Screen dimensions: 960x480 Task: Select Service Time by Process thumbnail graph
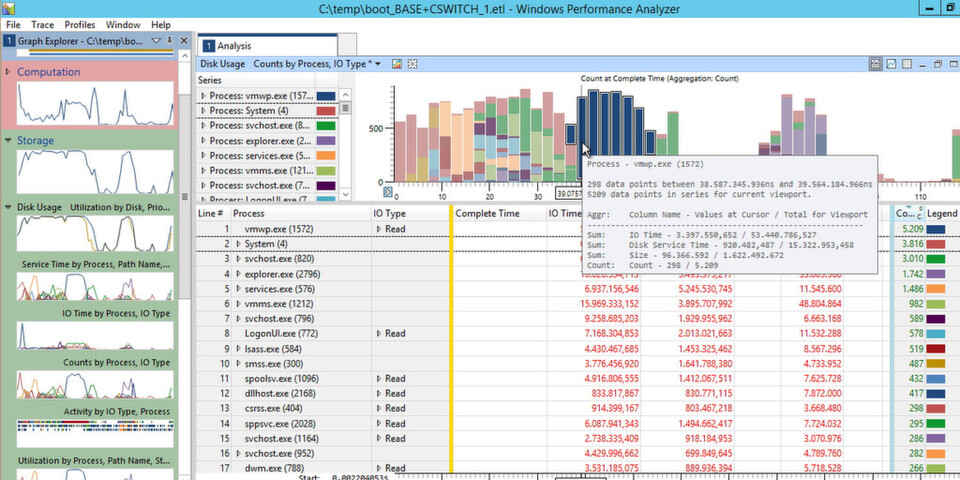(x=95, y=286)
